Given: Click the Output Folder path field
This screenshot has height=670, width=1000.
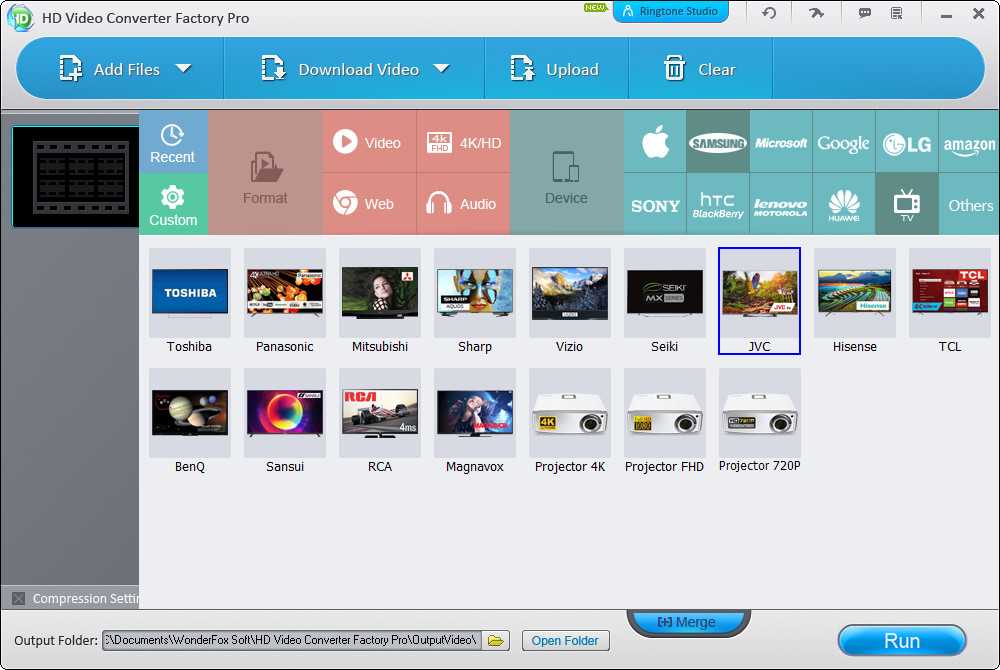Looking at the screenshot, I should tap(292, 640).
